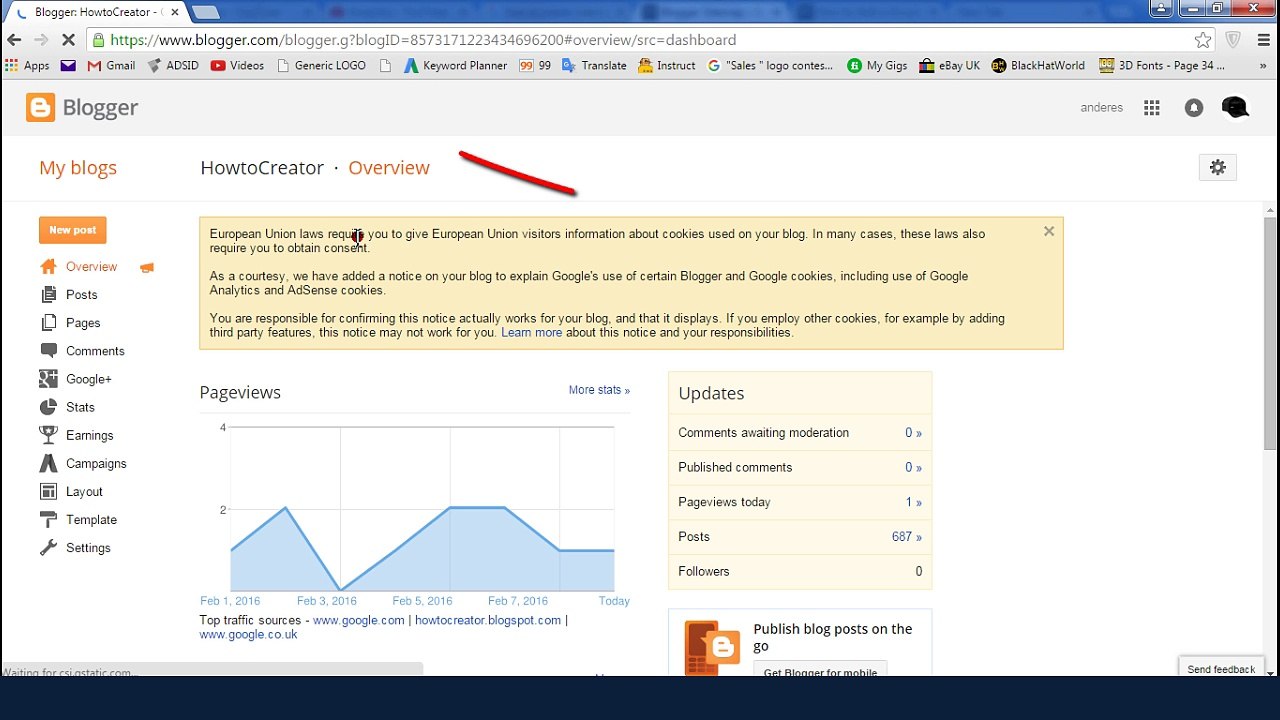
Task: Click the Settings wrench icon
Action: [48, 548]
